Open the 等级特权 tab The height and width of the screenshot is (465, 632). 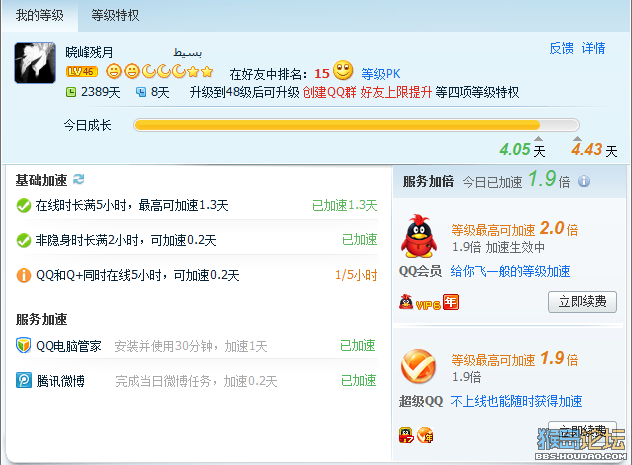pos(115,15)
